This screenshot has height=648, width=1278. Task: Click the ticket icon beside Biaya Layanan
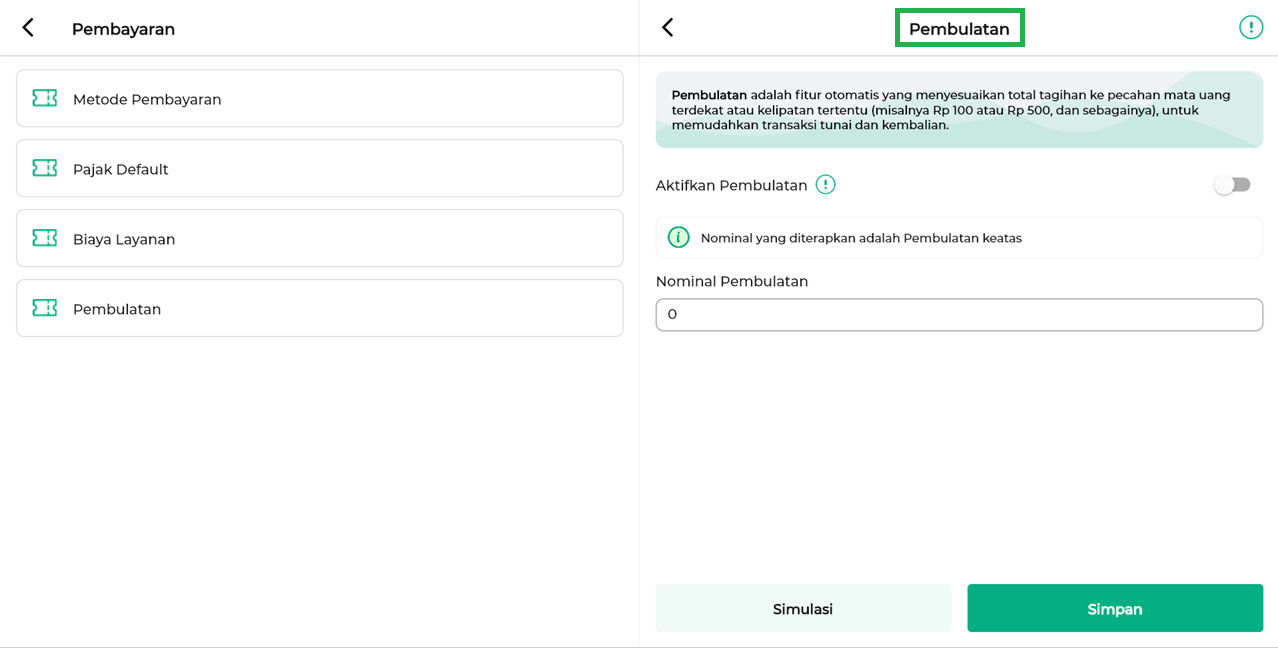(x=45, y=238)
